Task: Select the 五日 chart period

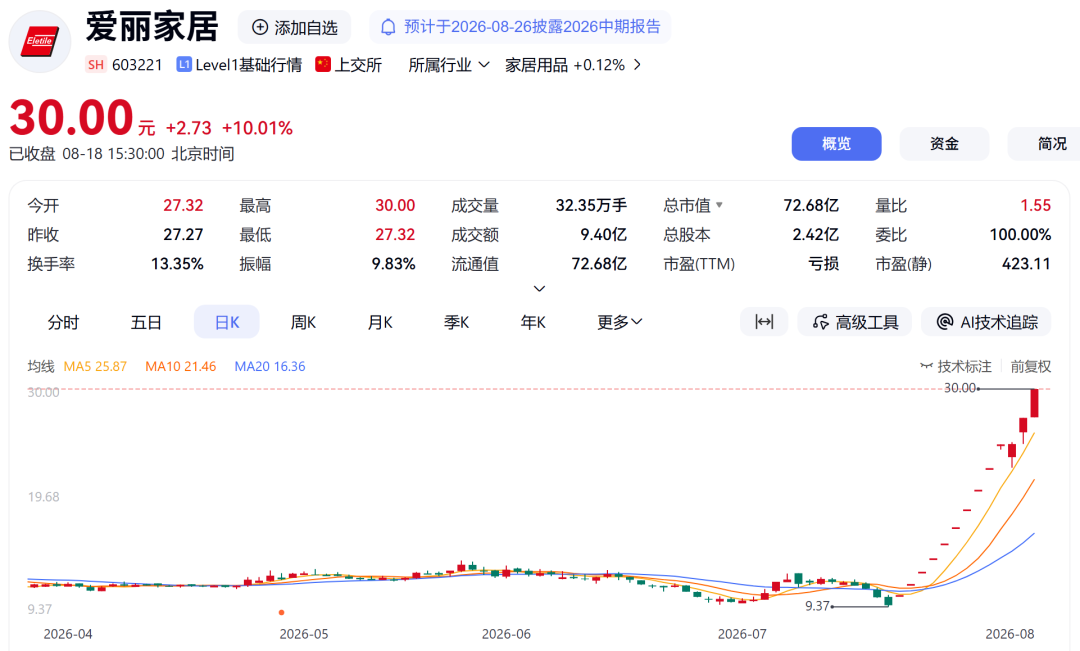Action: coord(146,322)
